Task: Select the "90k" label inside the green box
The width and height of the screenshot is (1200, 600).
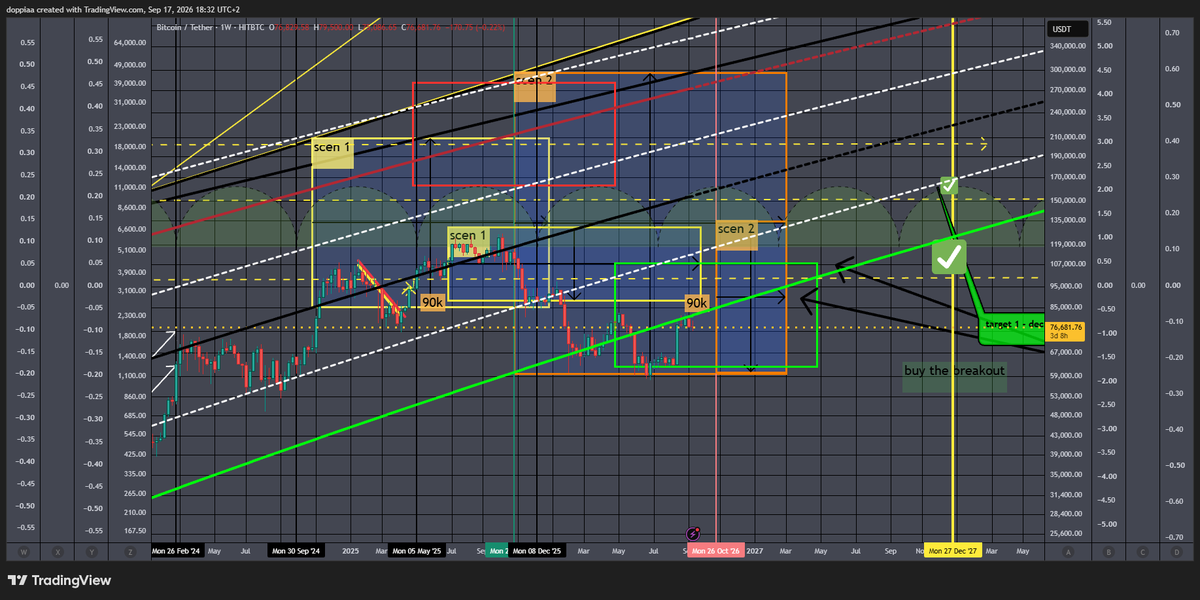Action: click(697, 302)
